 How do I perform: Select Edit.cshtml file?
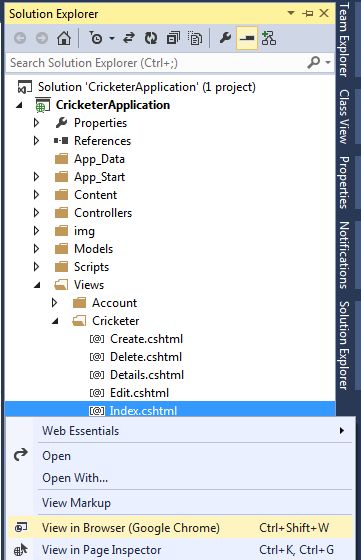[x=139, y=393]
